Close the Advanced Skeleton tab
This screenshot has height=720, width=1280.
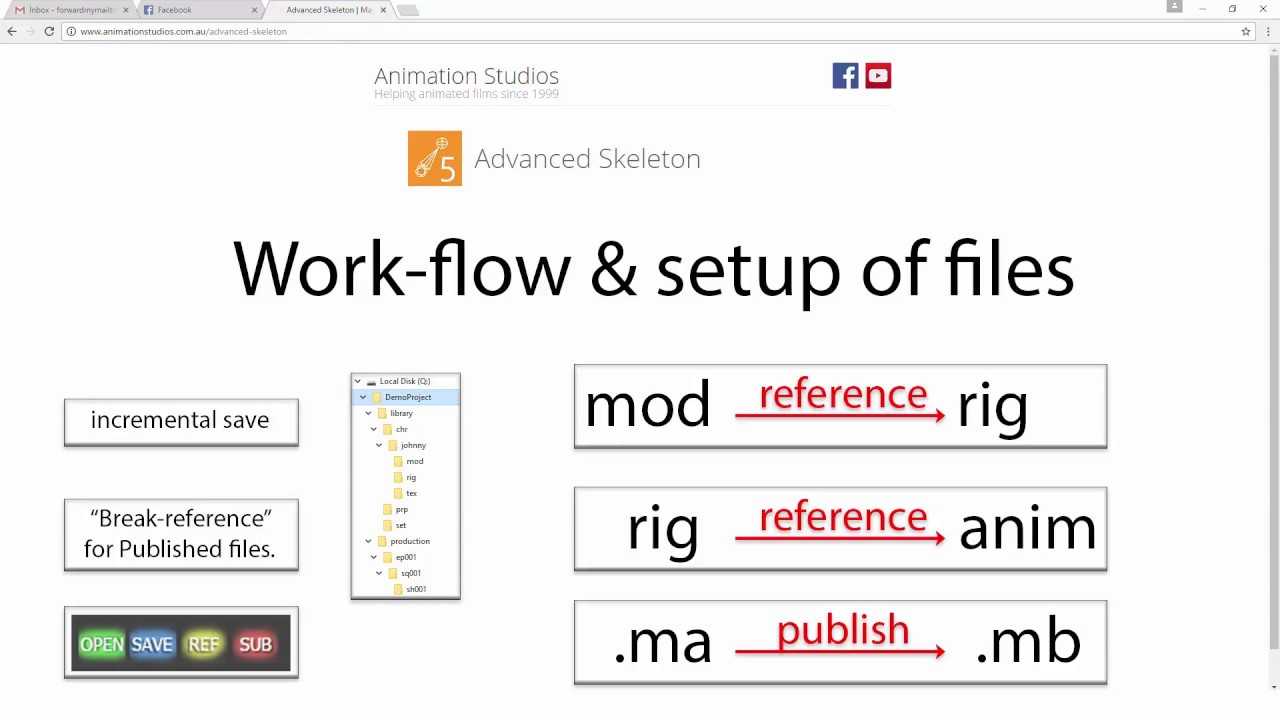[383, 10]
